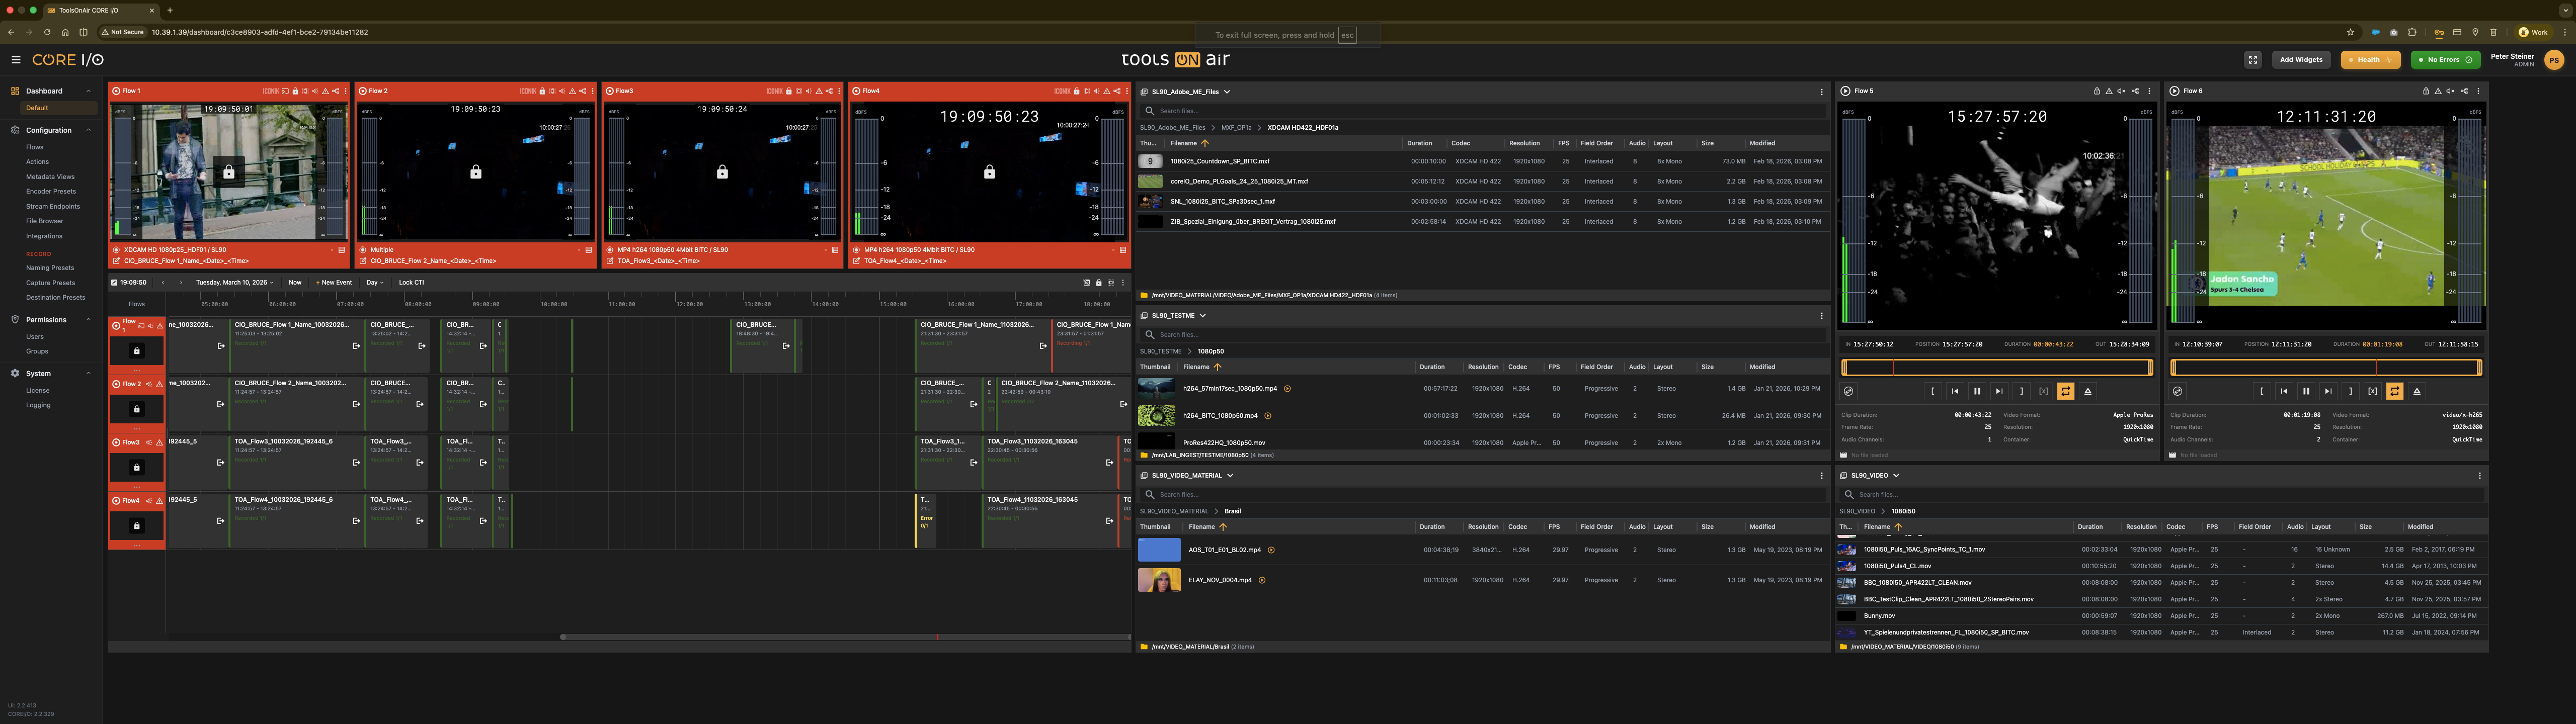Click Flow3 safe-area overlay icon
Viewport: 2576px width, 724px height.
point(799,91)
